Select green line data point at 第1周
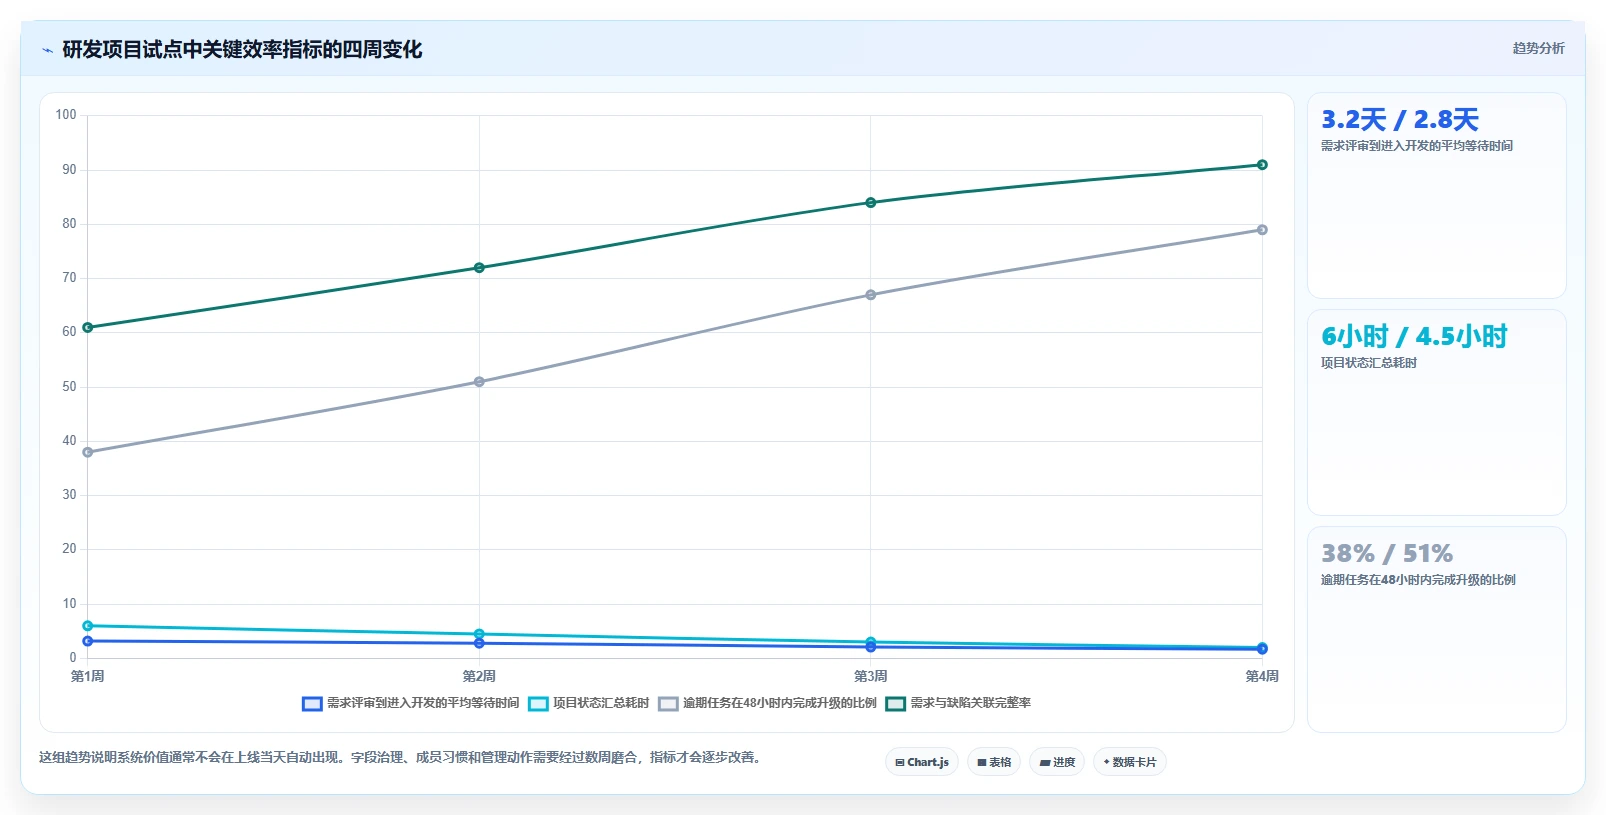Image resolution: width=1606 pixels, height=815 pixels. pyautogui.click(x=88, y=327)
